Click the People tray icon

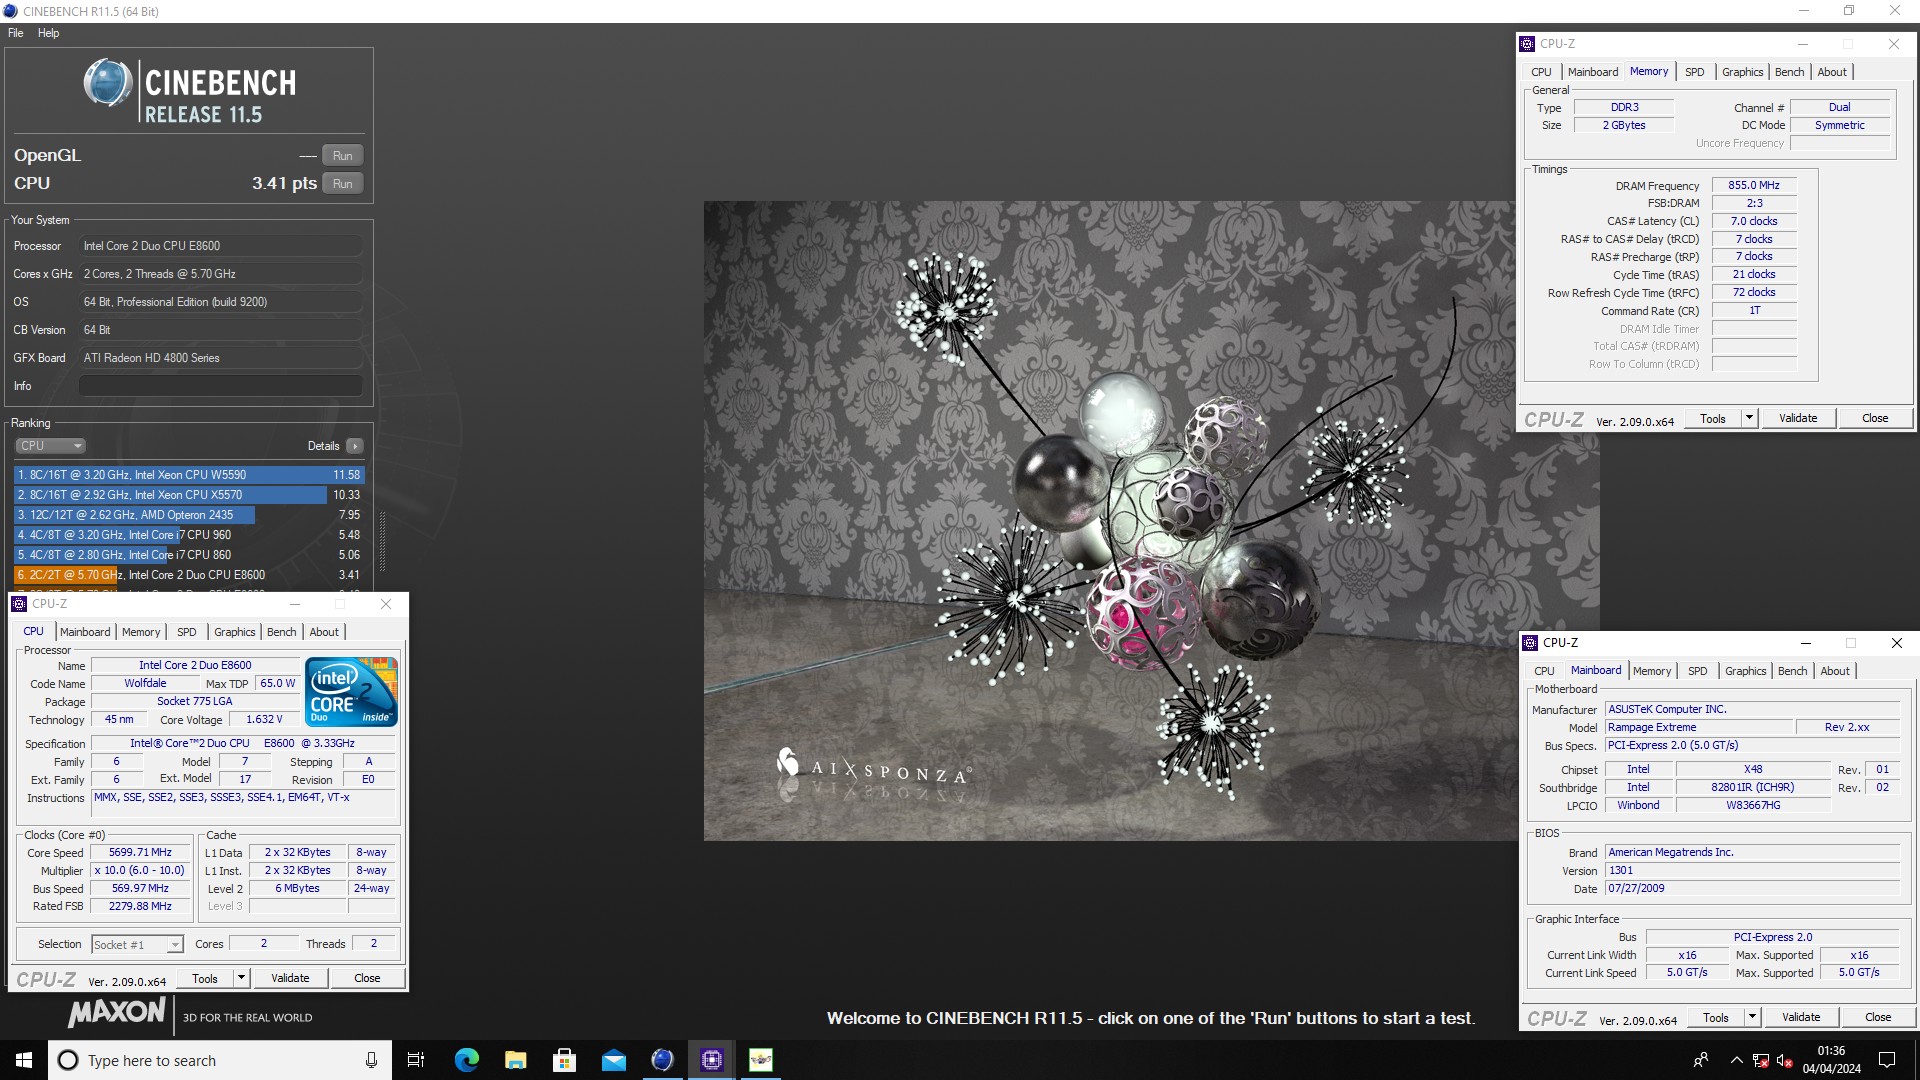[x=1700, y=1060]
